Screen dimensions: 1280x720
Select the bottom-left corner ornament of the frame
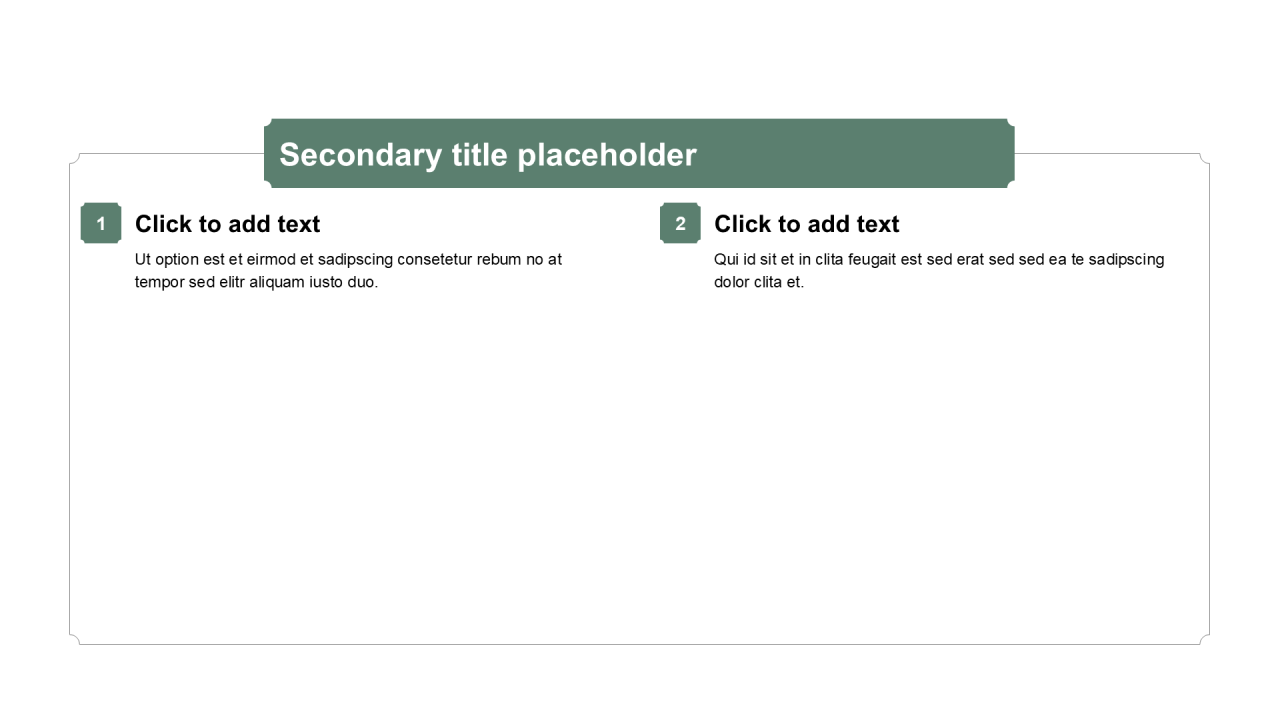[x=75, y=639]
